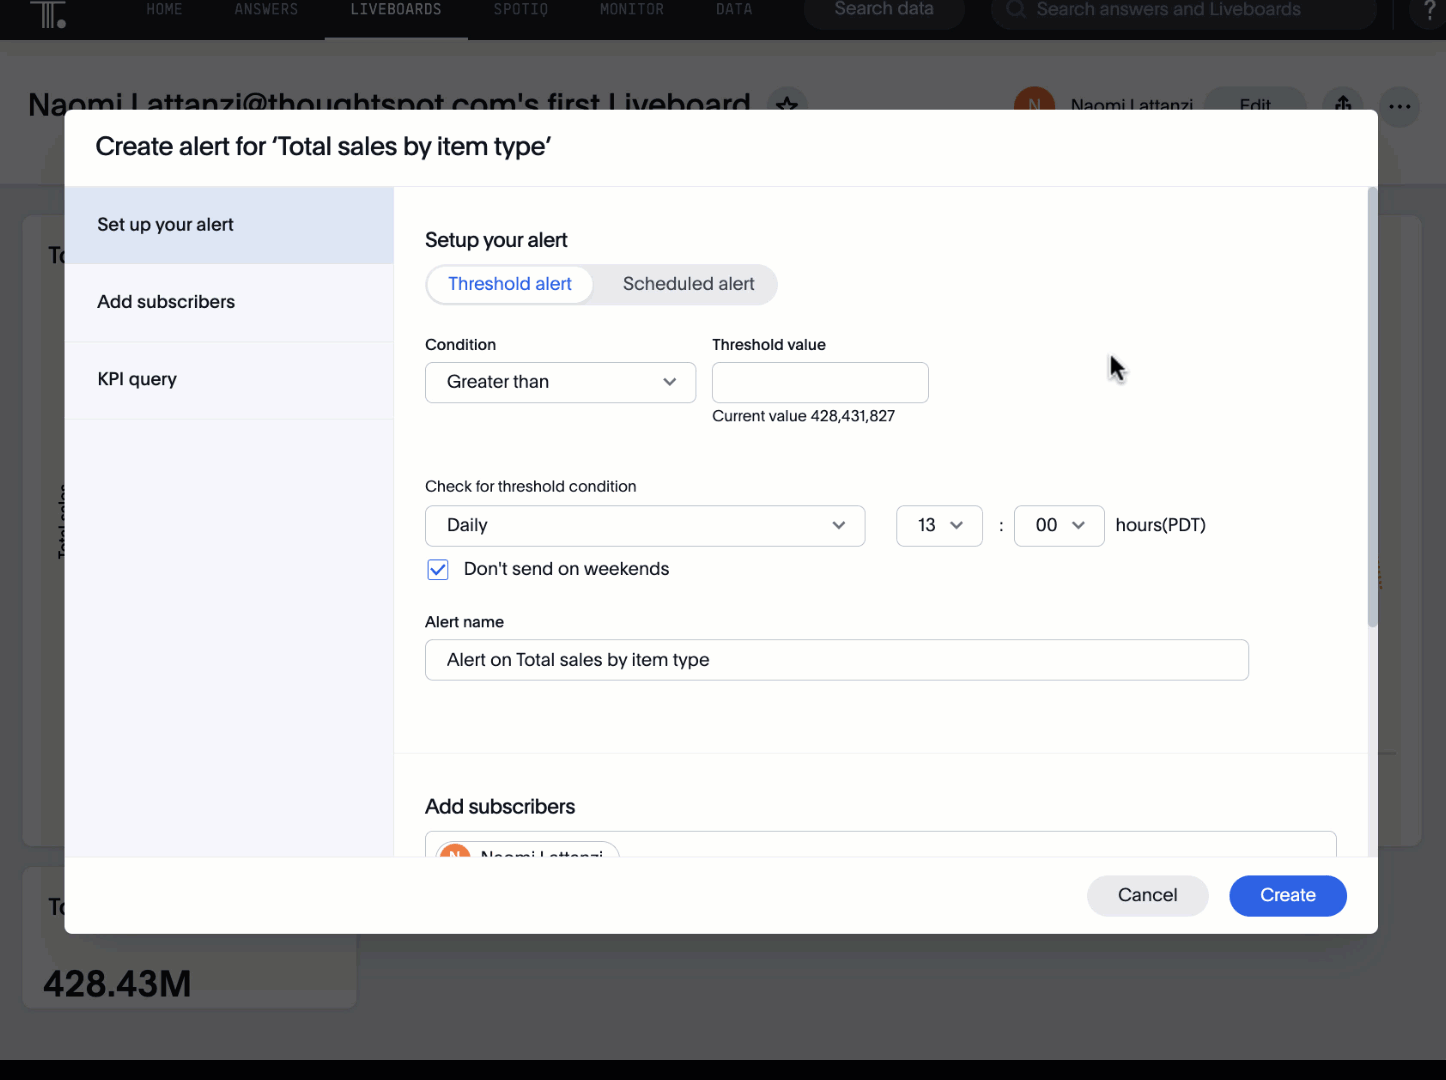The width and height of the screenshot is (1446, 1080).
Task: Open the hour dropdown showing 13
Action: click(939, 526)
